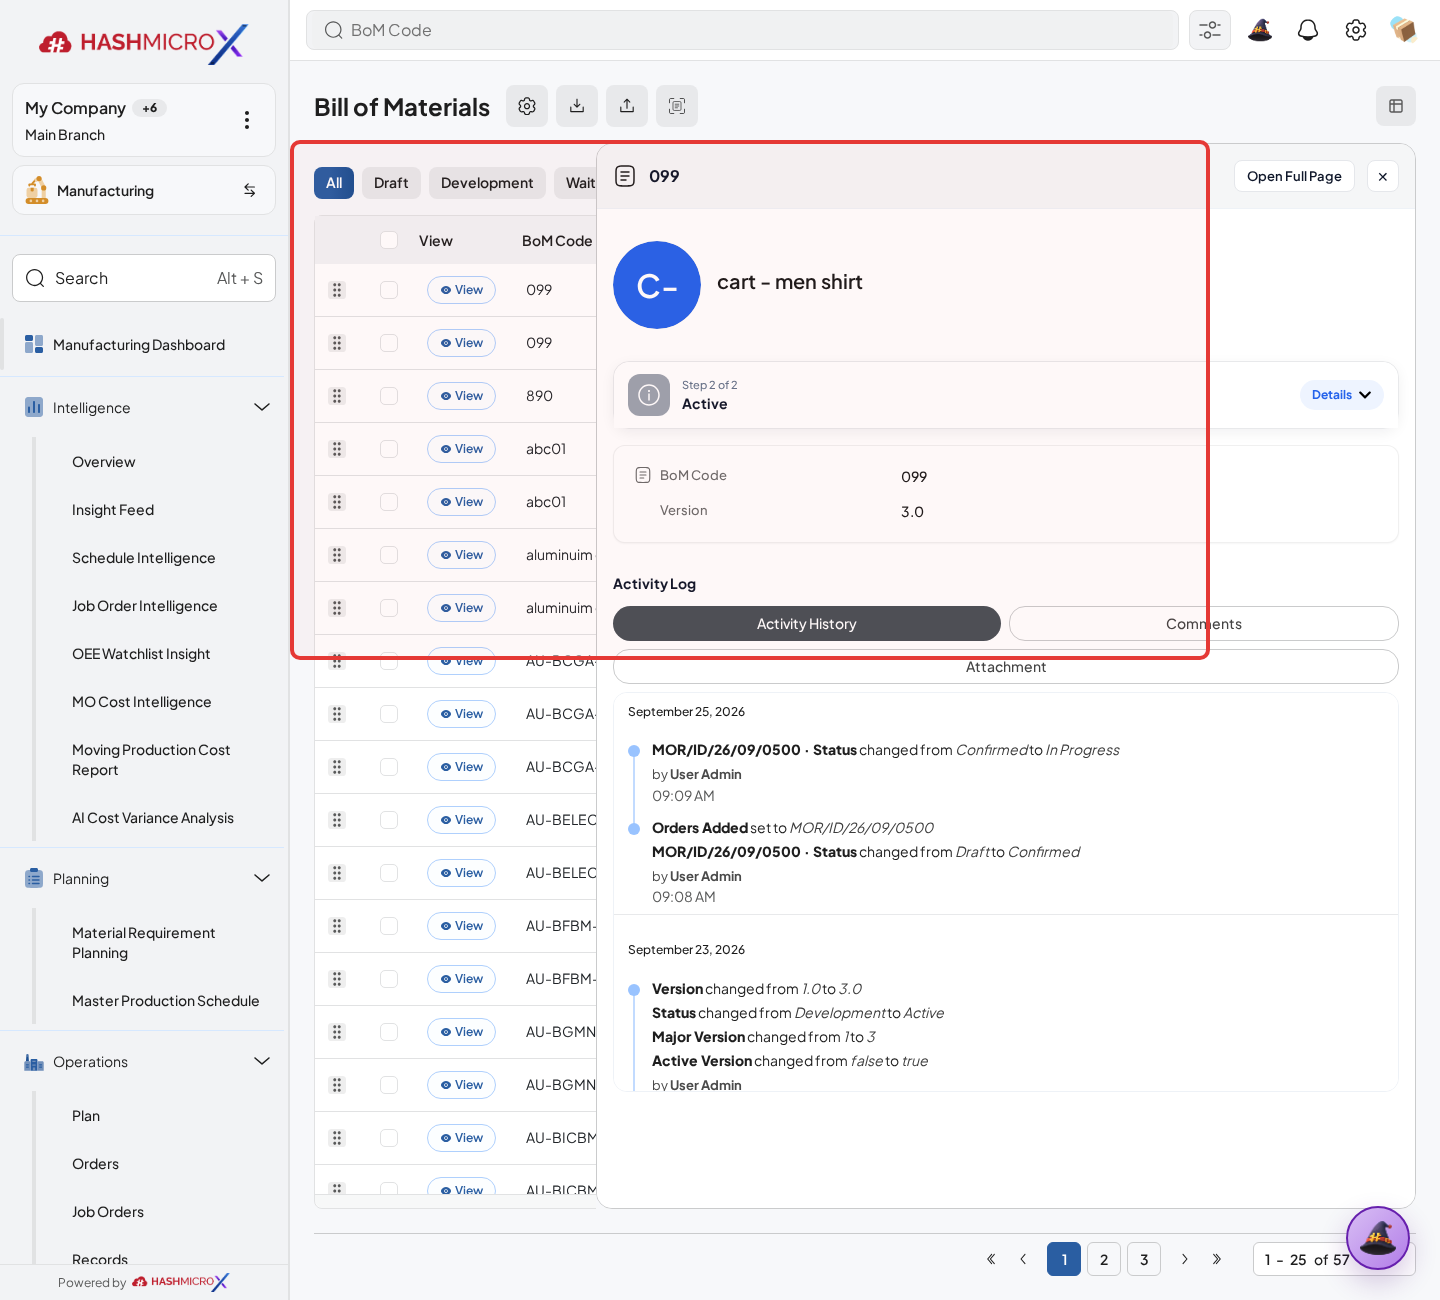Click the download icon beside Bill of Materials
The height and width of the screenshot is (1300, 1440).
pos(577,106)
